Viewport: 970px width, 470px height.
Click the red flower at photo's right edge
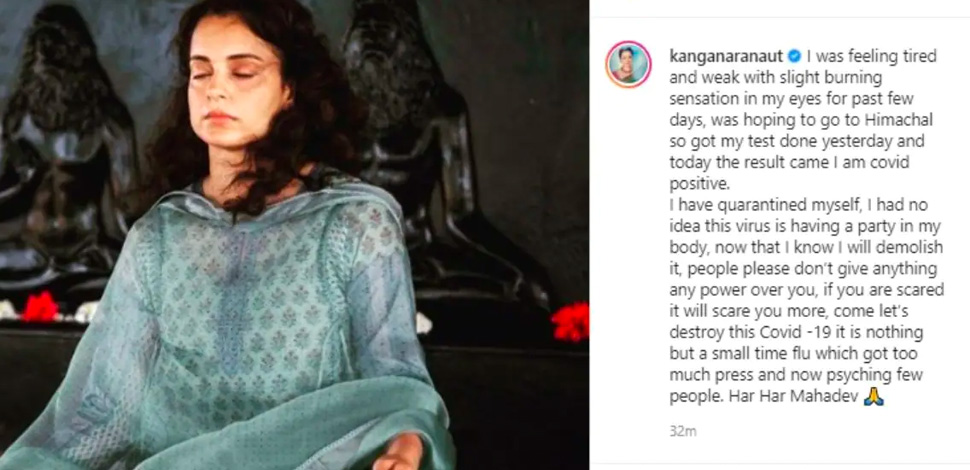[x=570, y=322]
